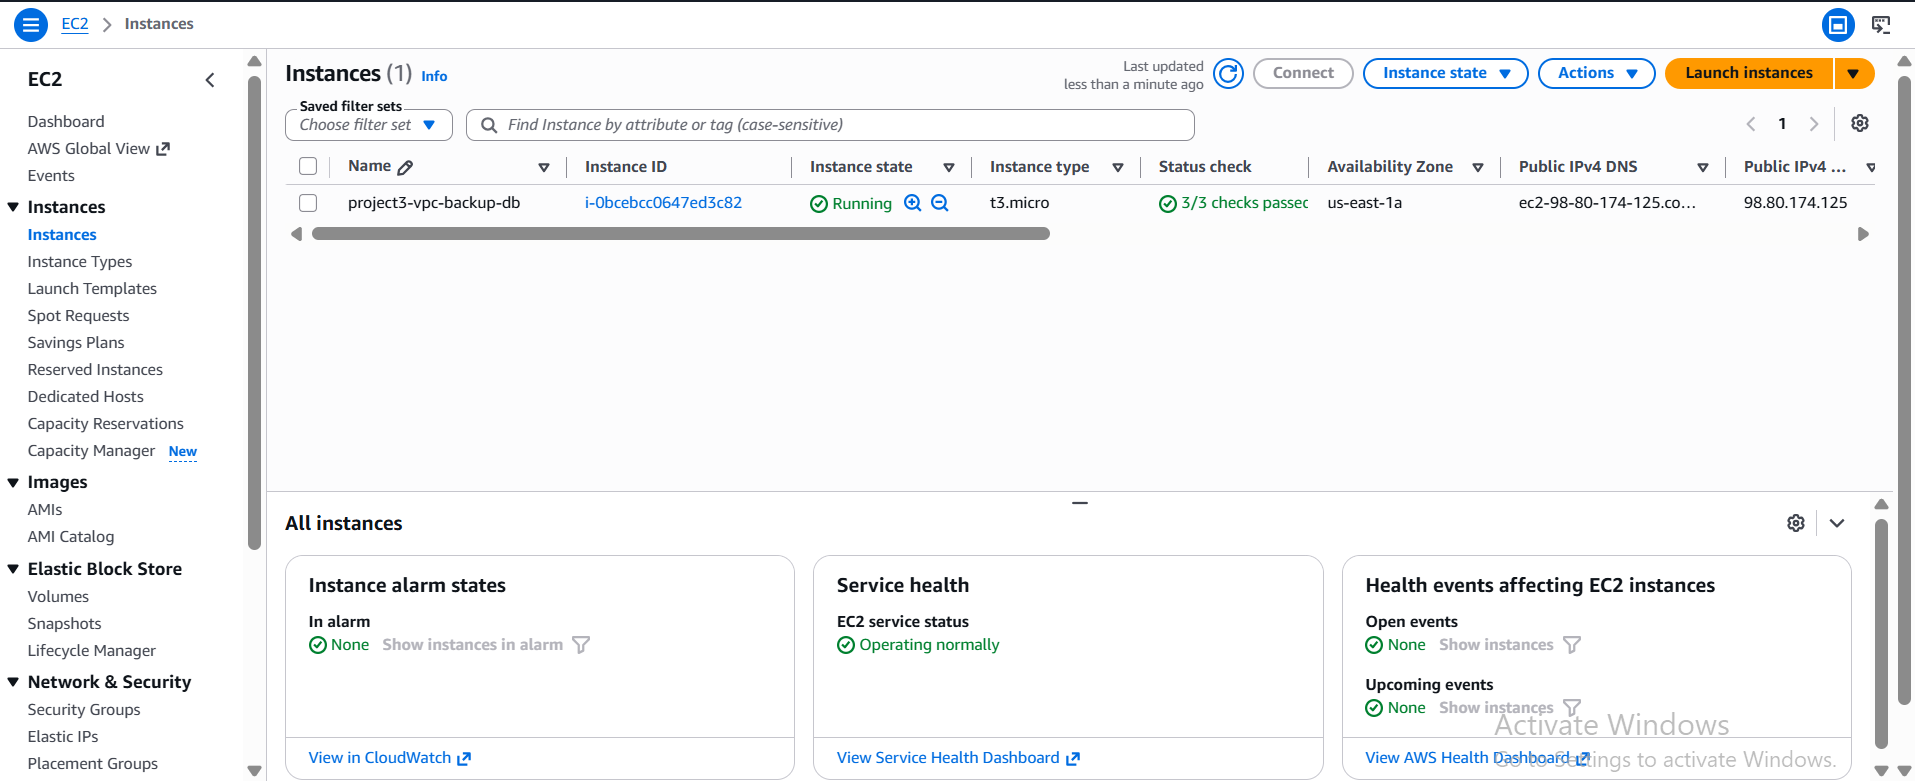
Task: Open the Info link next to Instances
Action: click(x=434, y=76)
